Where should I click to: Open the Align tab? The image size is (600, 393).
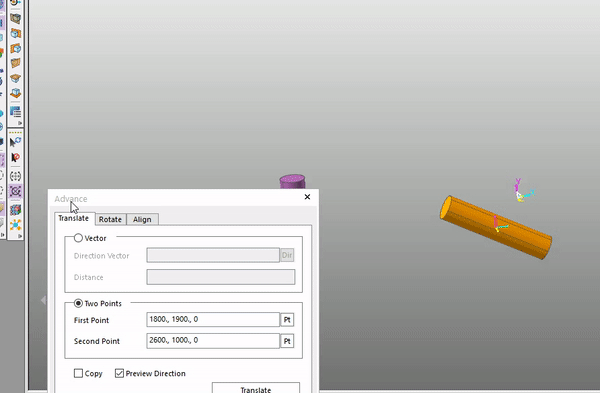(142, 219)
